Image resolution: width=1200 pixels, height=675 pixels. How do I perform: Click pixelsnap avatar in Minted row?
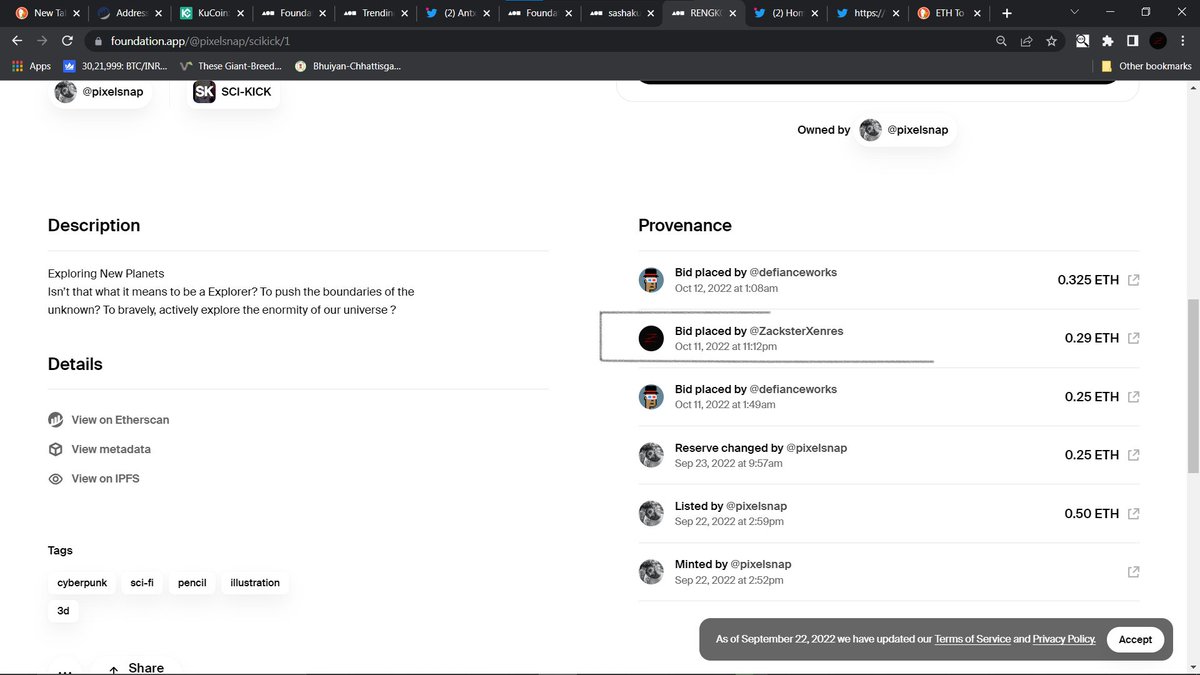click(651, 572)
